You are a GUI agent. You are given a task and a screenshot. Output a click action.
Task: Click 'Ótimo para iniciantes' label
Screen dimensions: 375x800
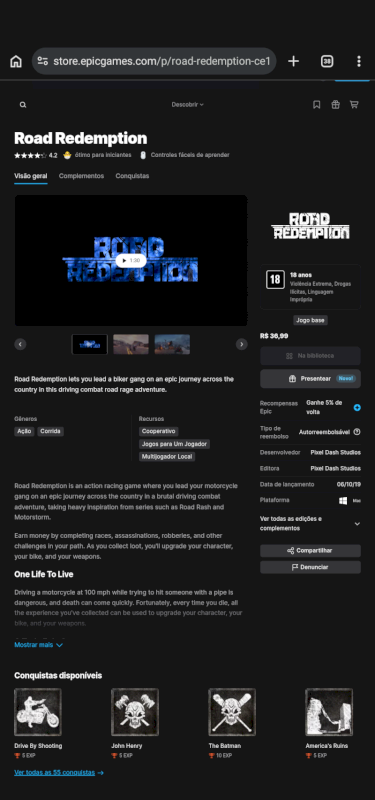(103, 155)
